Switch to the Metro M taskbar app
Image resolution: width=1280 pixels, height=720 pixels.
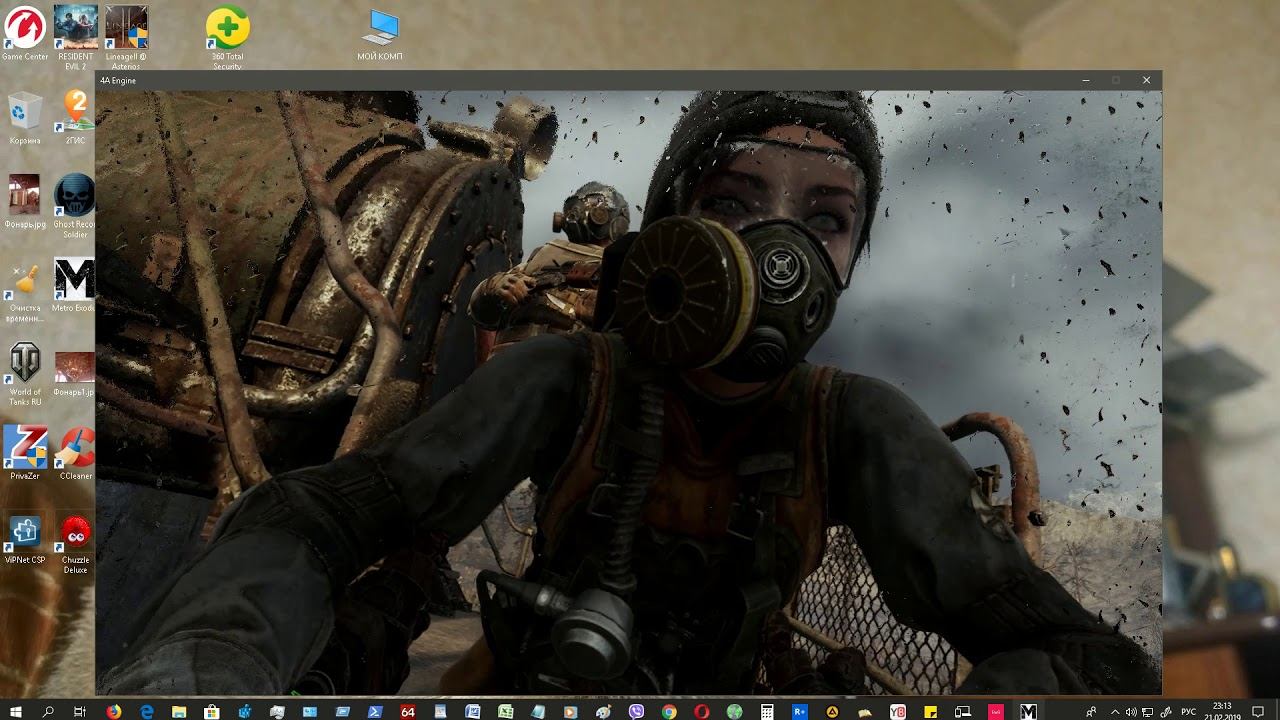click(1028, 711)
